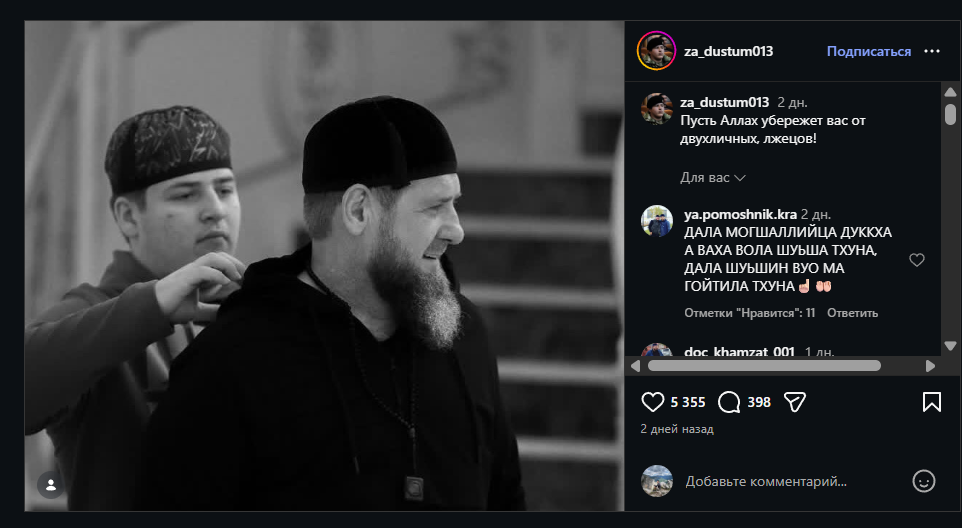This screenshot has width=962, height=528.
Task: Save post with bookmark icon
Action: tap(931, 402)
